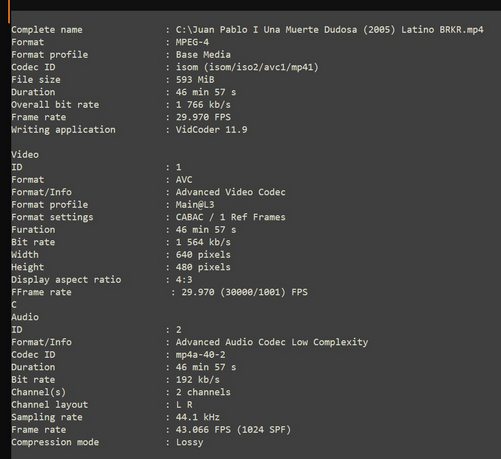The image size is (501, 459).
Task: Click the Overall bit rate value
Action: coord(203,105)
